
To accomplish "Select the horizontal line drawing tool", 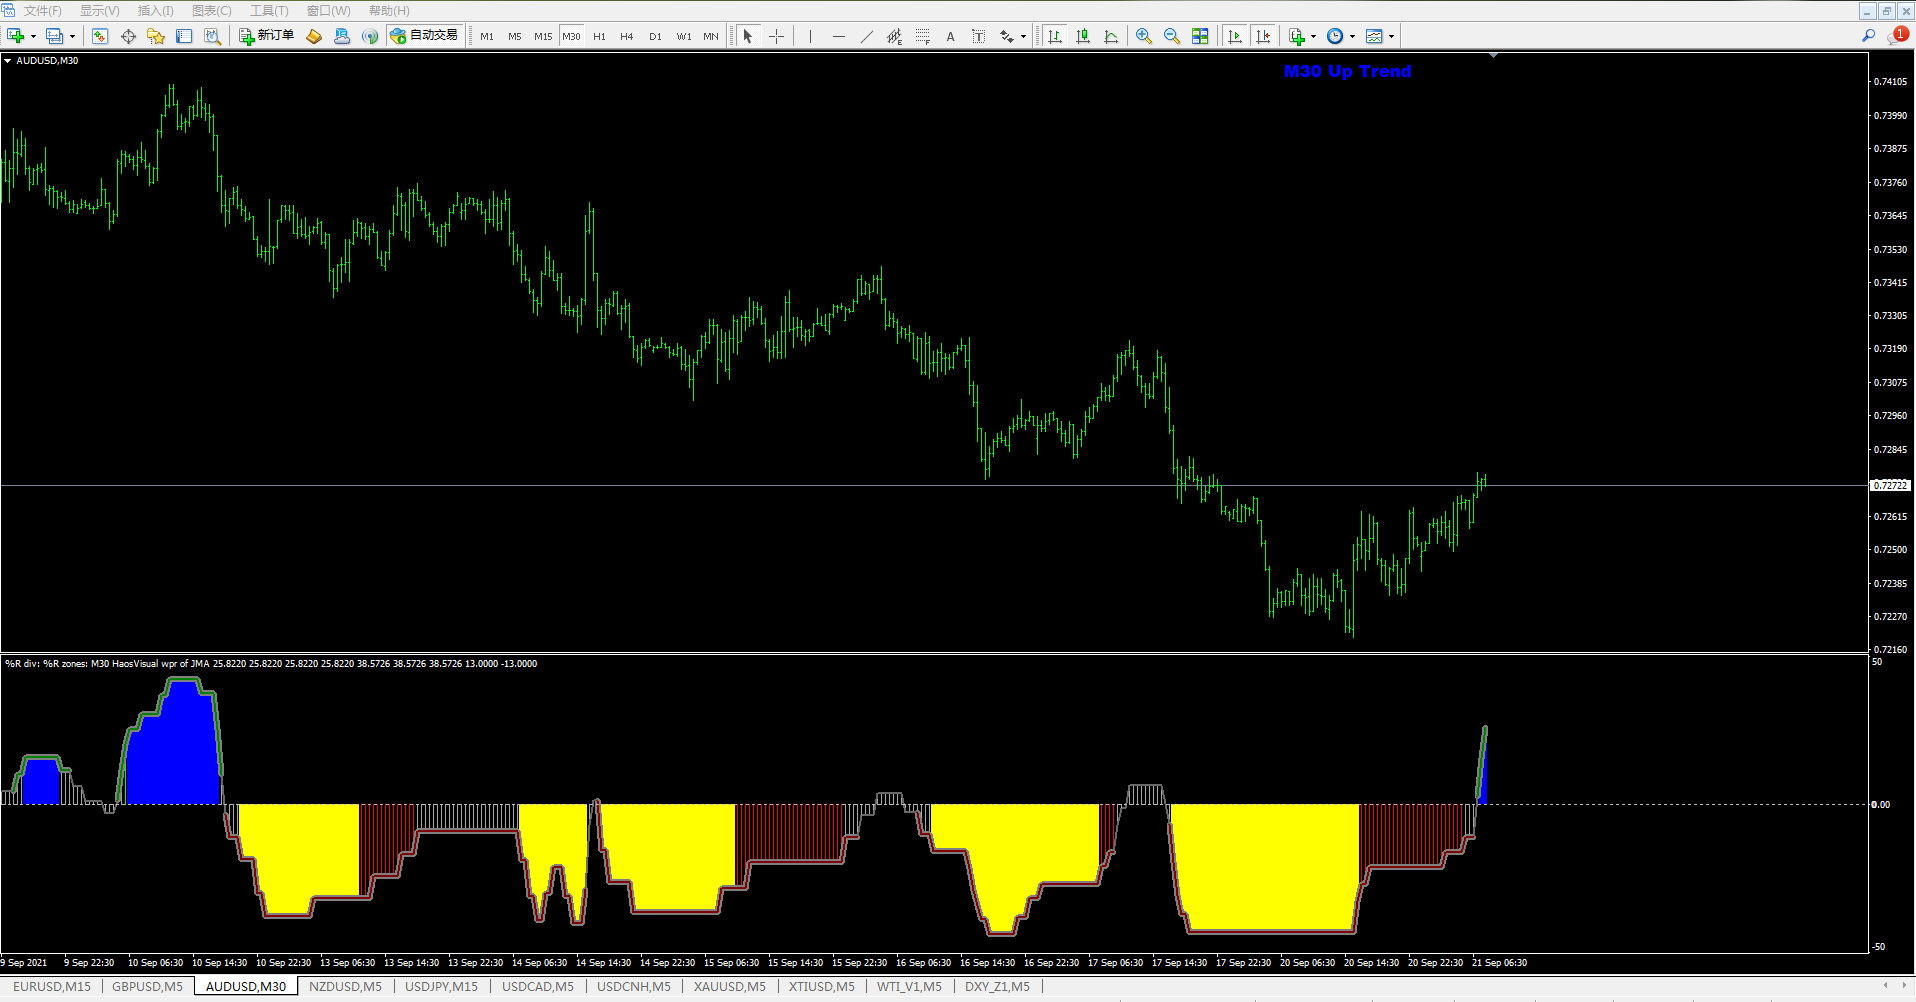I will click(x=838, y=36).
